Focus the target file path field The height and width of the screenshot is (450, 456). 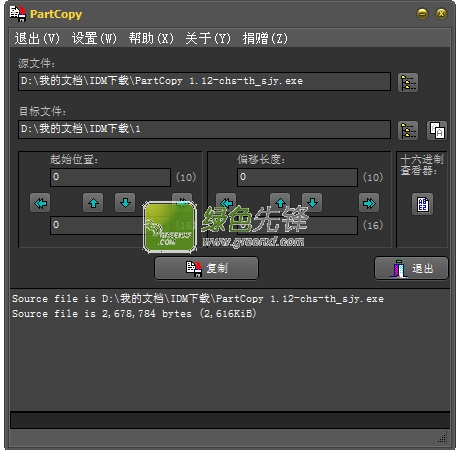click(204, 129)
